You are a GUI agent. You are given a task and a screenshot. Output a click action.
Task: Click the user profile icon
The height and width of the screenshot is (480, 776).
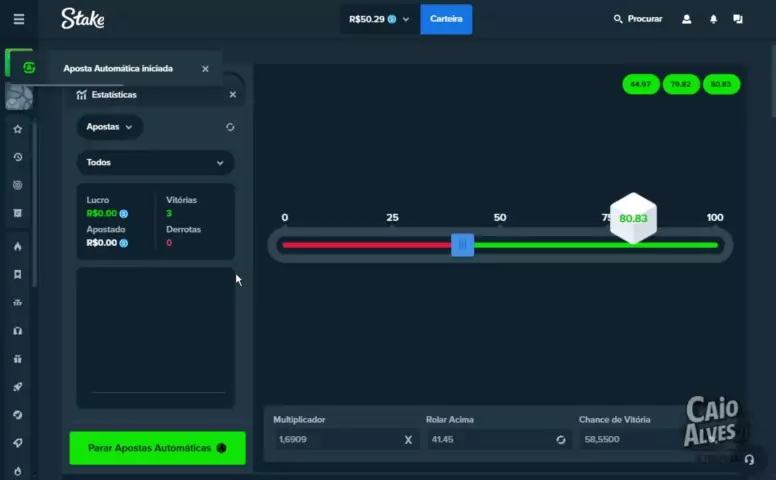click(x=686, y=19)
